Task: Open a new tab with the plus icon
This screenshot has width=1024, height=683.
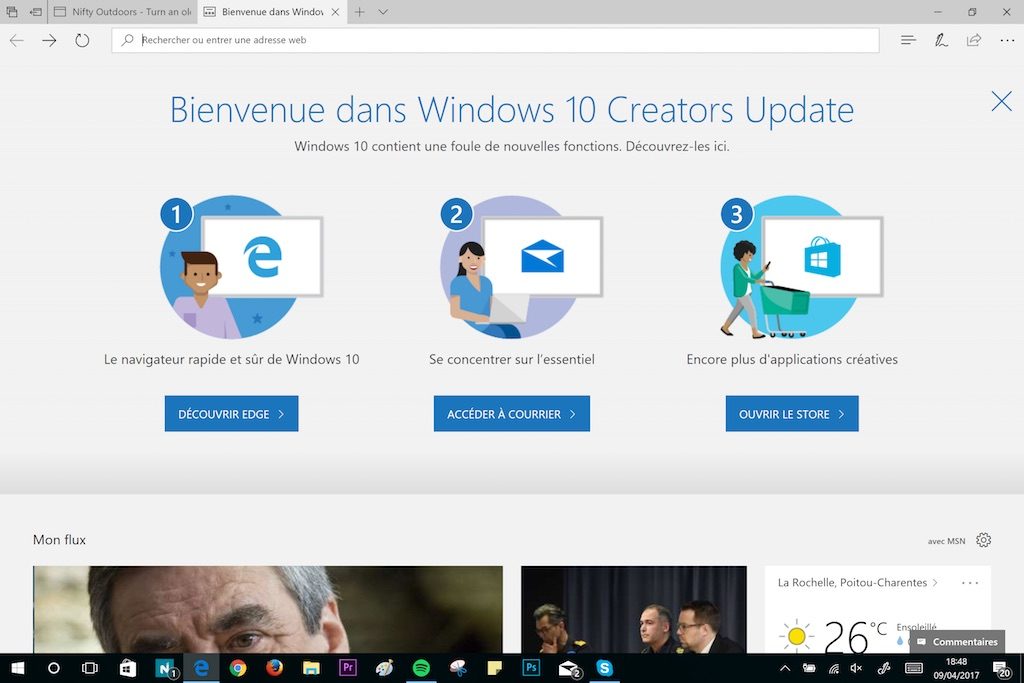Action: click(x=359, y=12)
